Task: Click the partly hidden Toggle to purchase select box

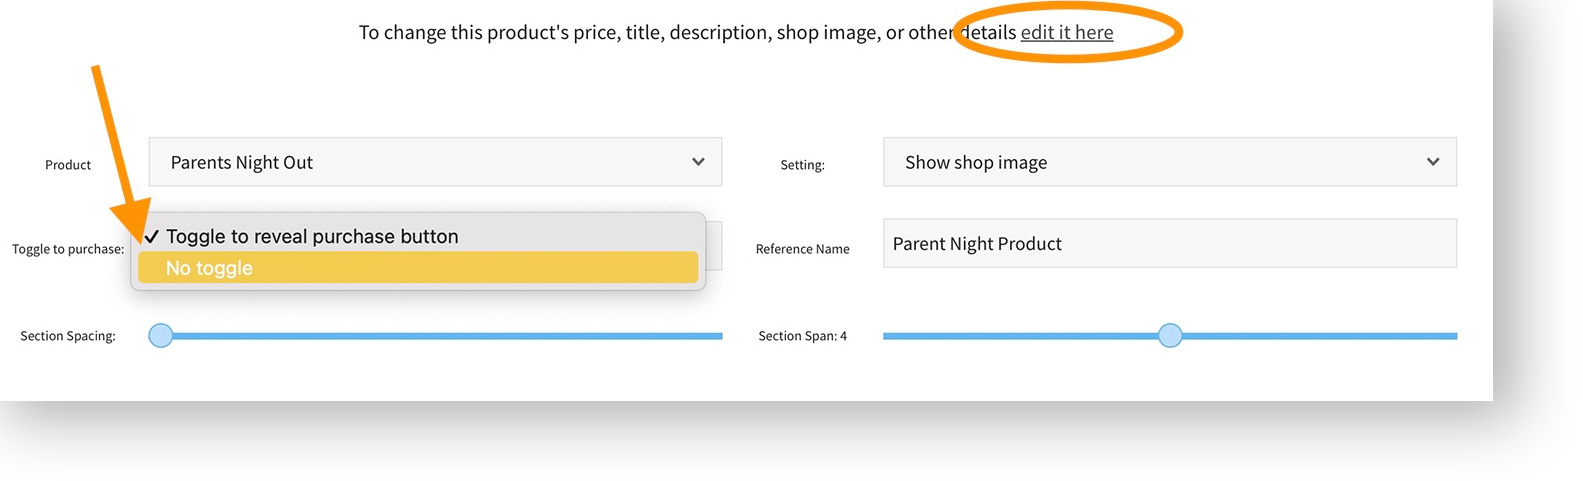Action: (714, 246)
